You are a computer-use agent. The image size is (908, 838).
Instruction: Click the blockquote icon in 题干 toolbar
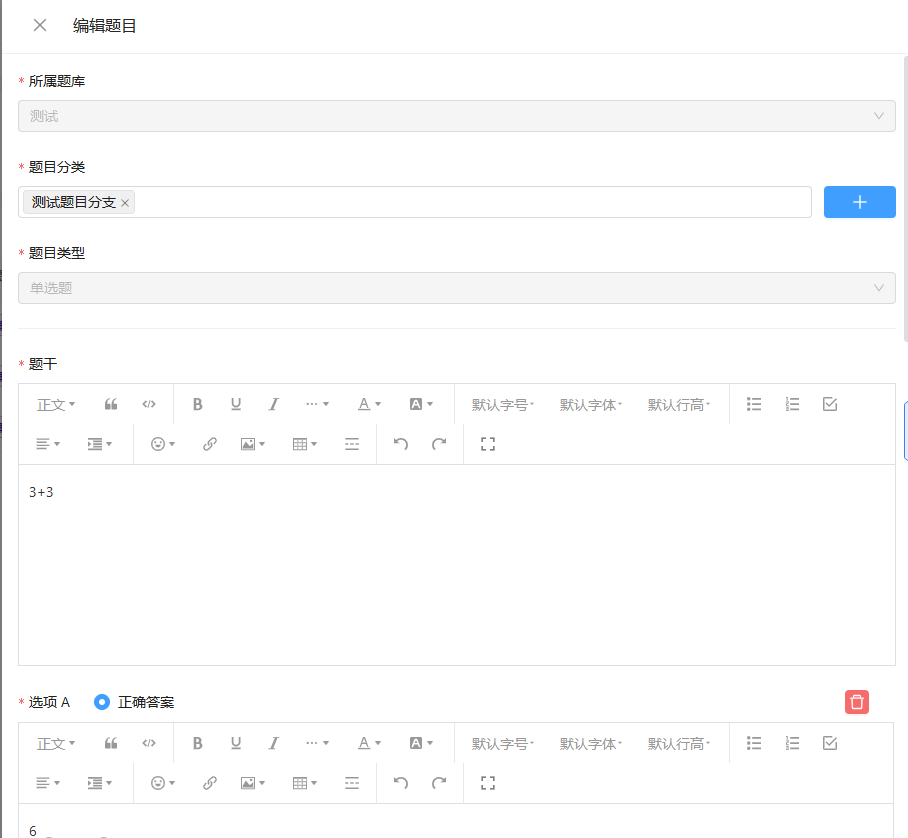click(111, 404)
